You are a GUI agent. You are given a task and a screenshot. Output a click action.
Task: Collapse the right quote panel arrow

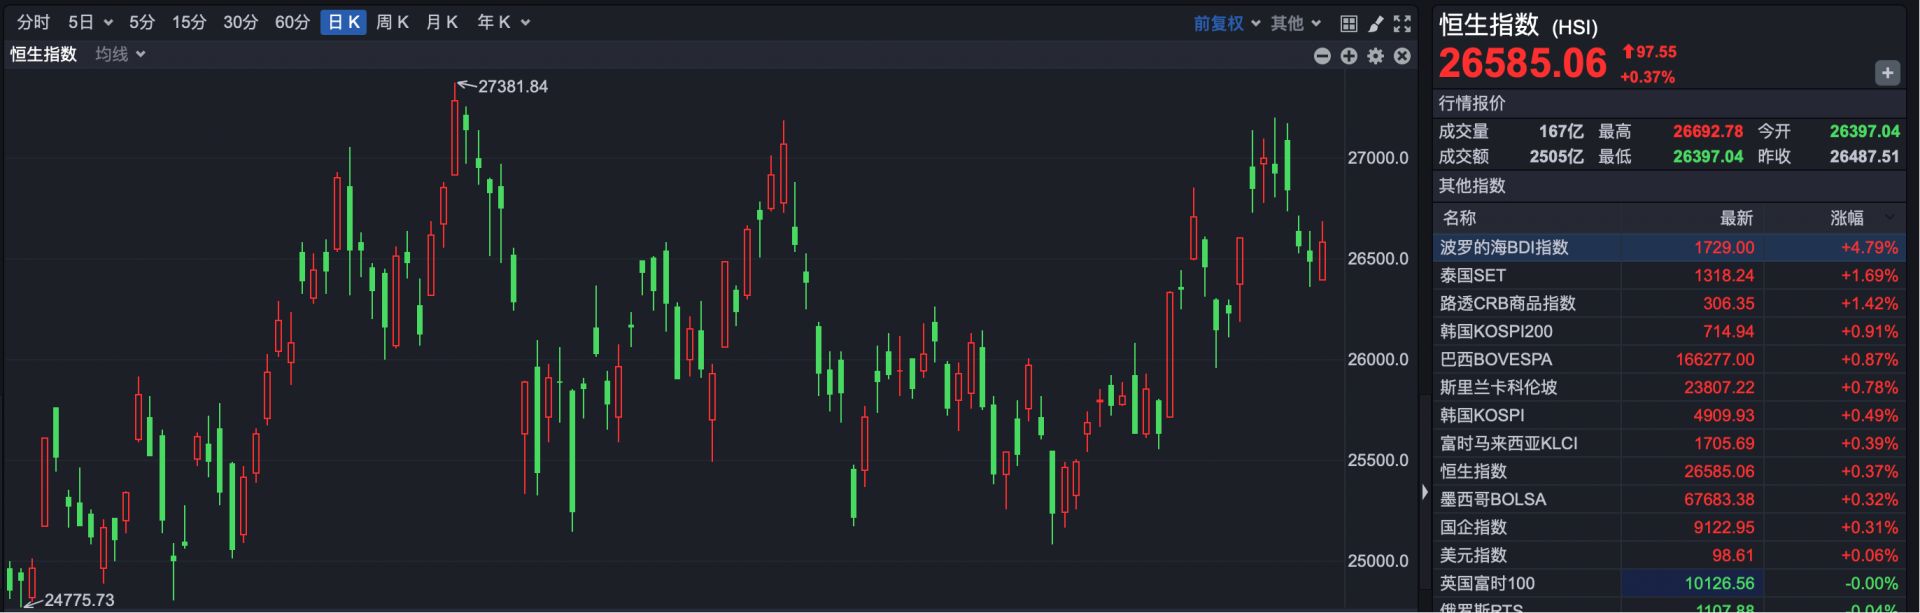point(1425,492)
